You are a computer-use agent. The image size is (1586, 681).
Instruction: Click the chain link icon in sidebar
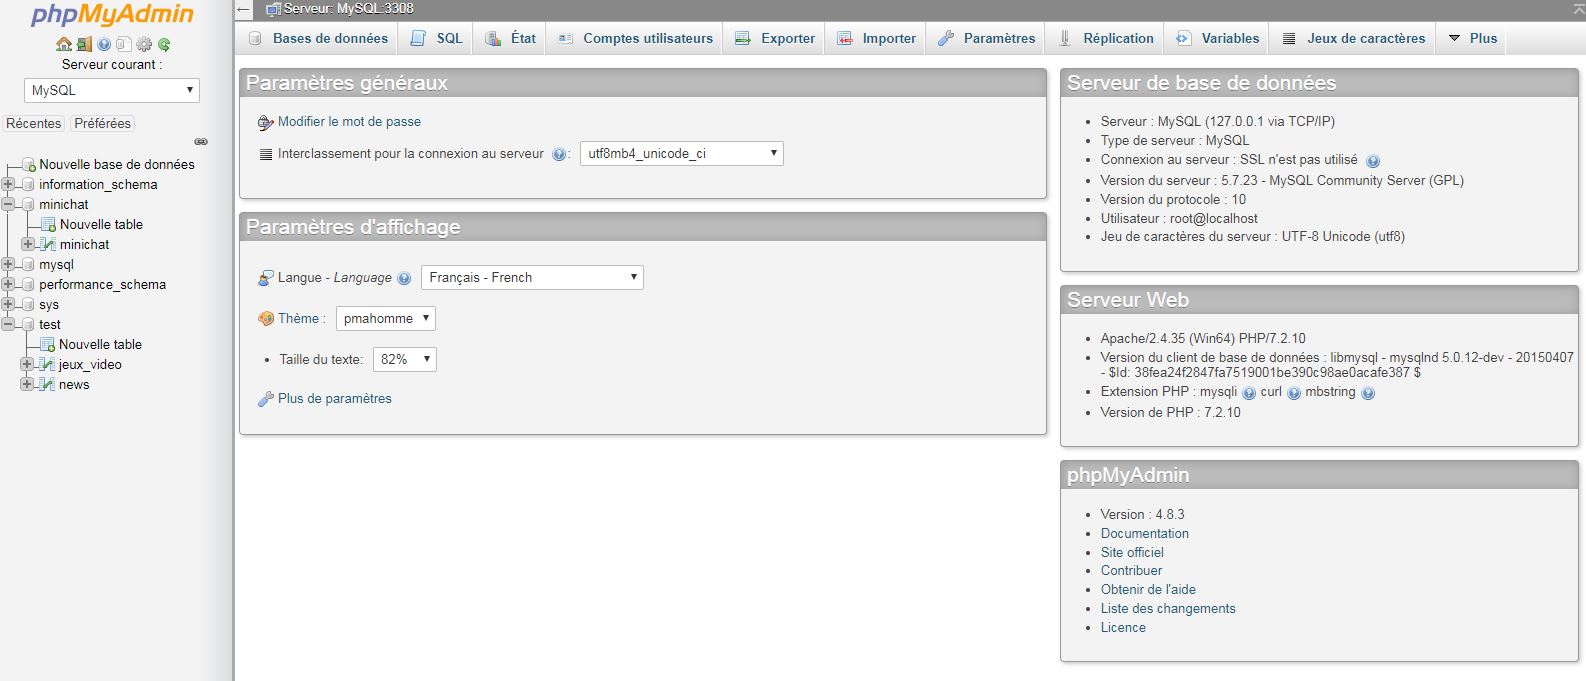[201, 142]
